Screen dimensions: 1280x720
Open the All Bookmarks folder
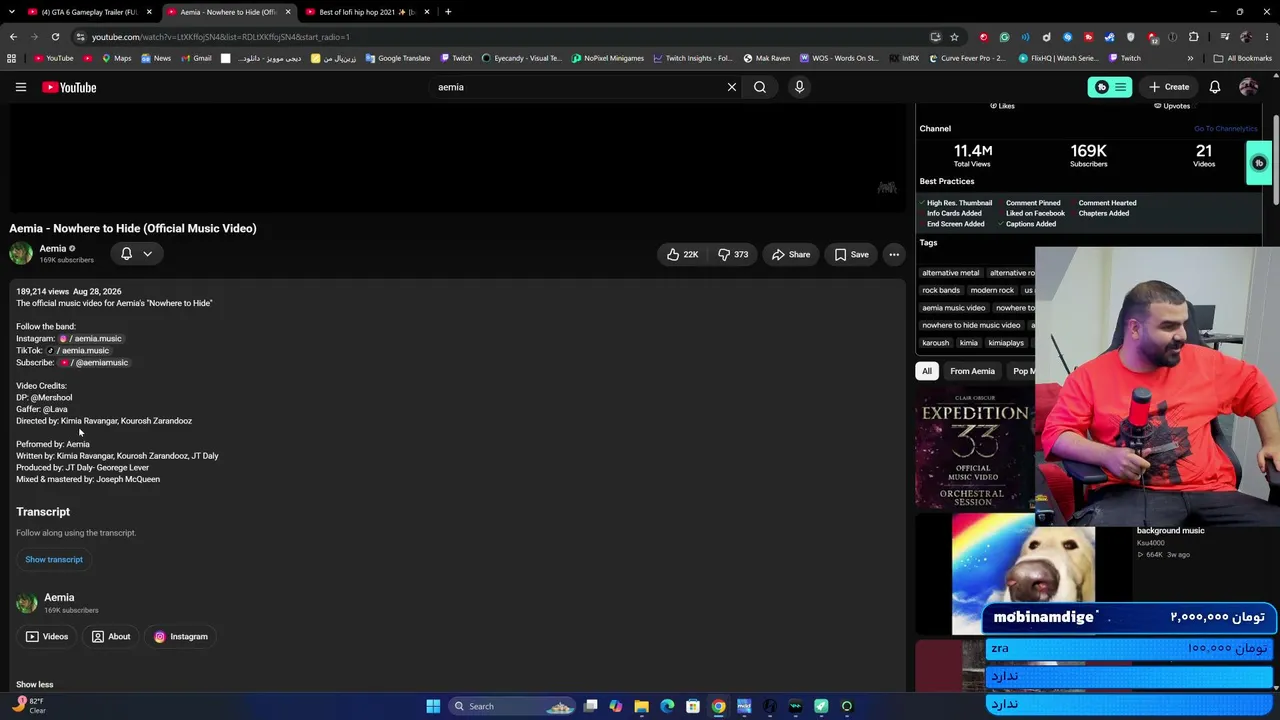(x=1243, y=58)
